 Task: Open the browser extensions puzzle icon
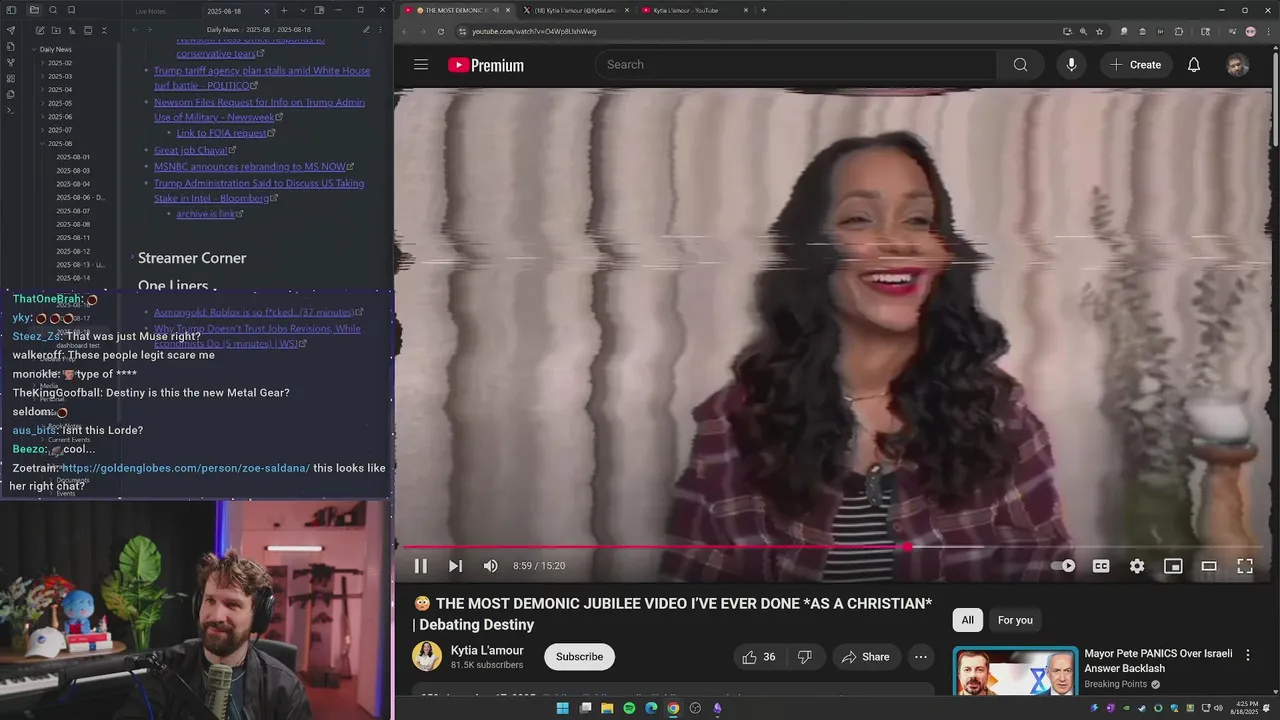click(1179, 31)
